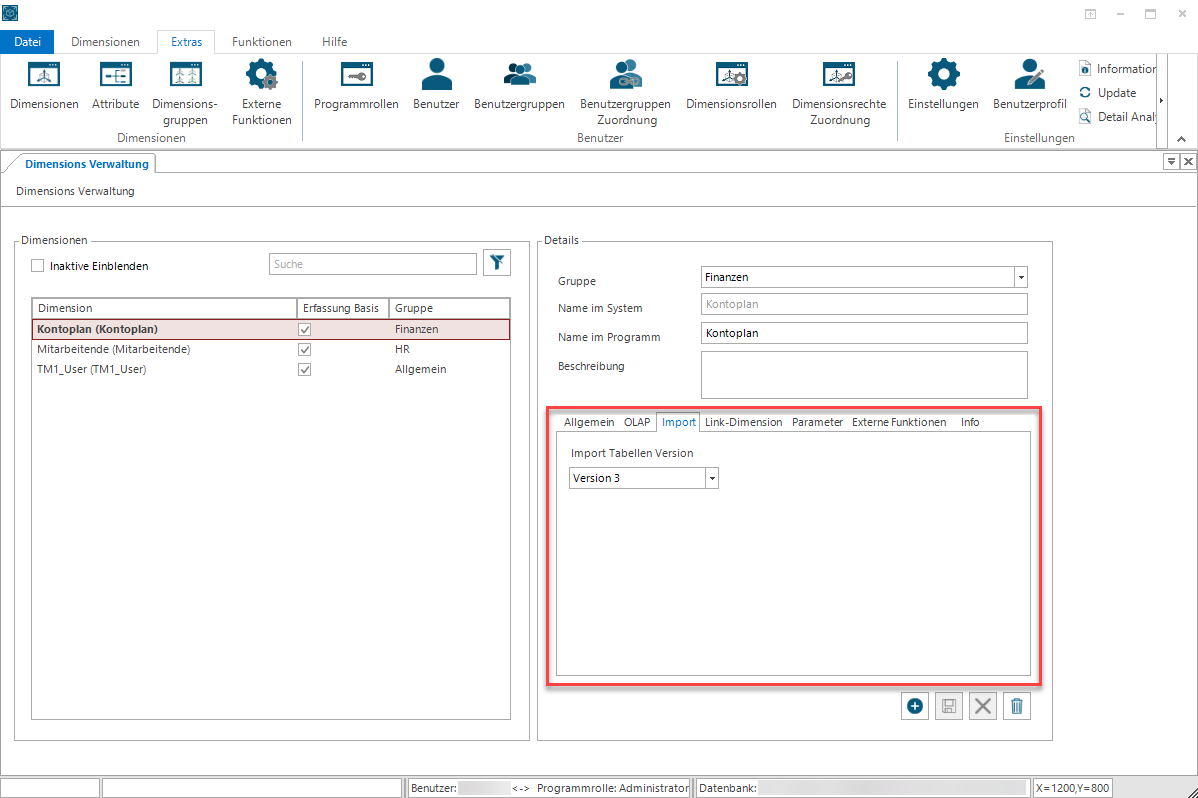This screenshot has height=798, width=1198.
Task: Toggle Erfassung Basis checkbox for Mitarbeitende
Action: click(304, 349)
